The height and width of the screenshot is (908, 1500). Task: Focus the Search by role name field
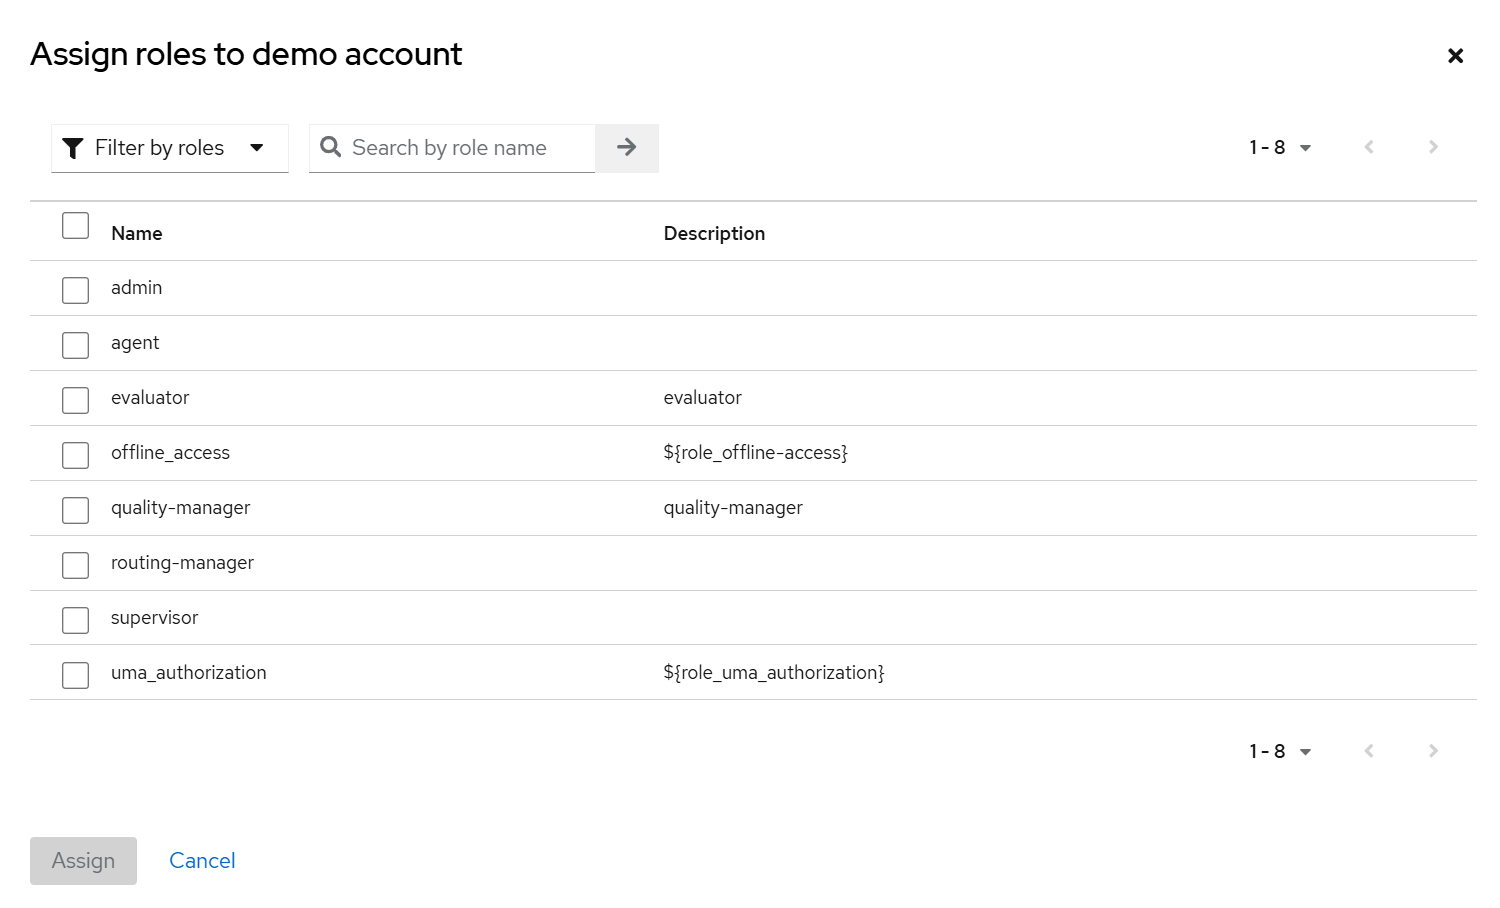tap(465, 148)
